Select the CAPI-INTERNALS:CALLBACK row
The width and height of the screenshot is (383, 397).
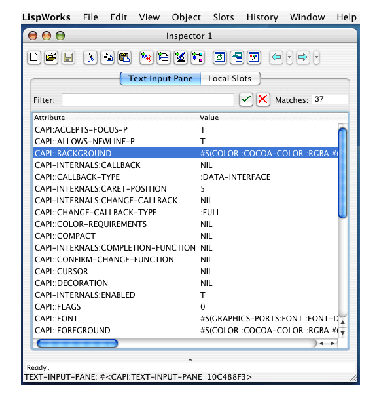tap(185, 165)
